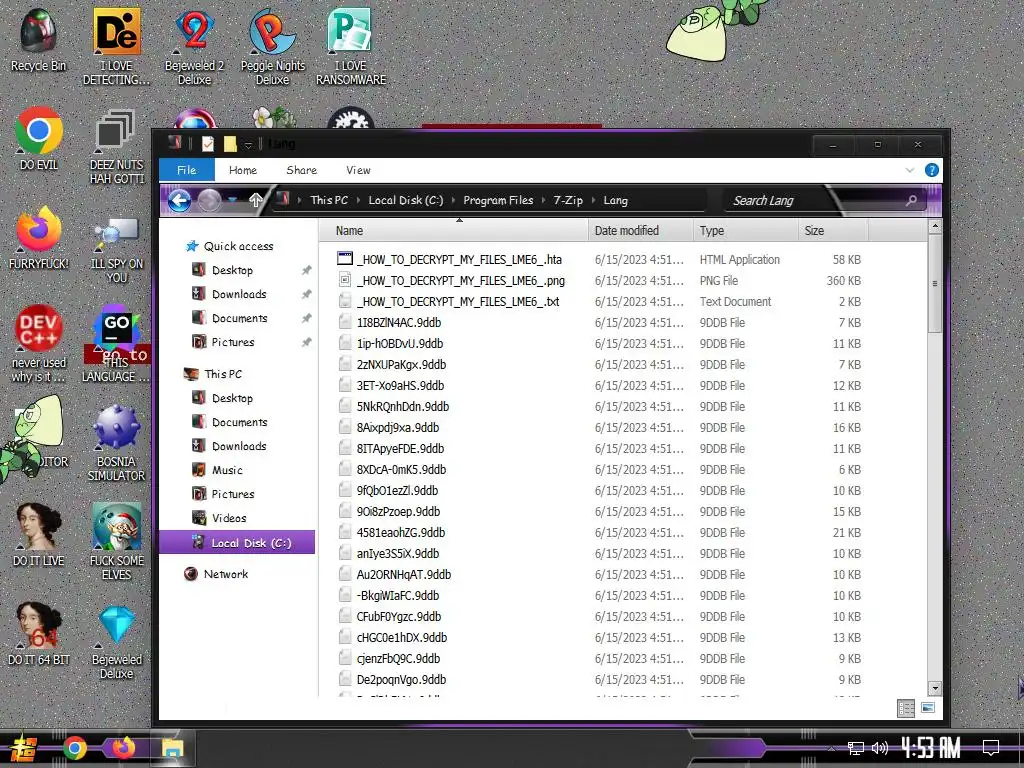Open the DO EVIL Chrome shortcut

pyautogui.click(x=39, y=138)
